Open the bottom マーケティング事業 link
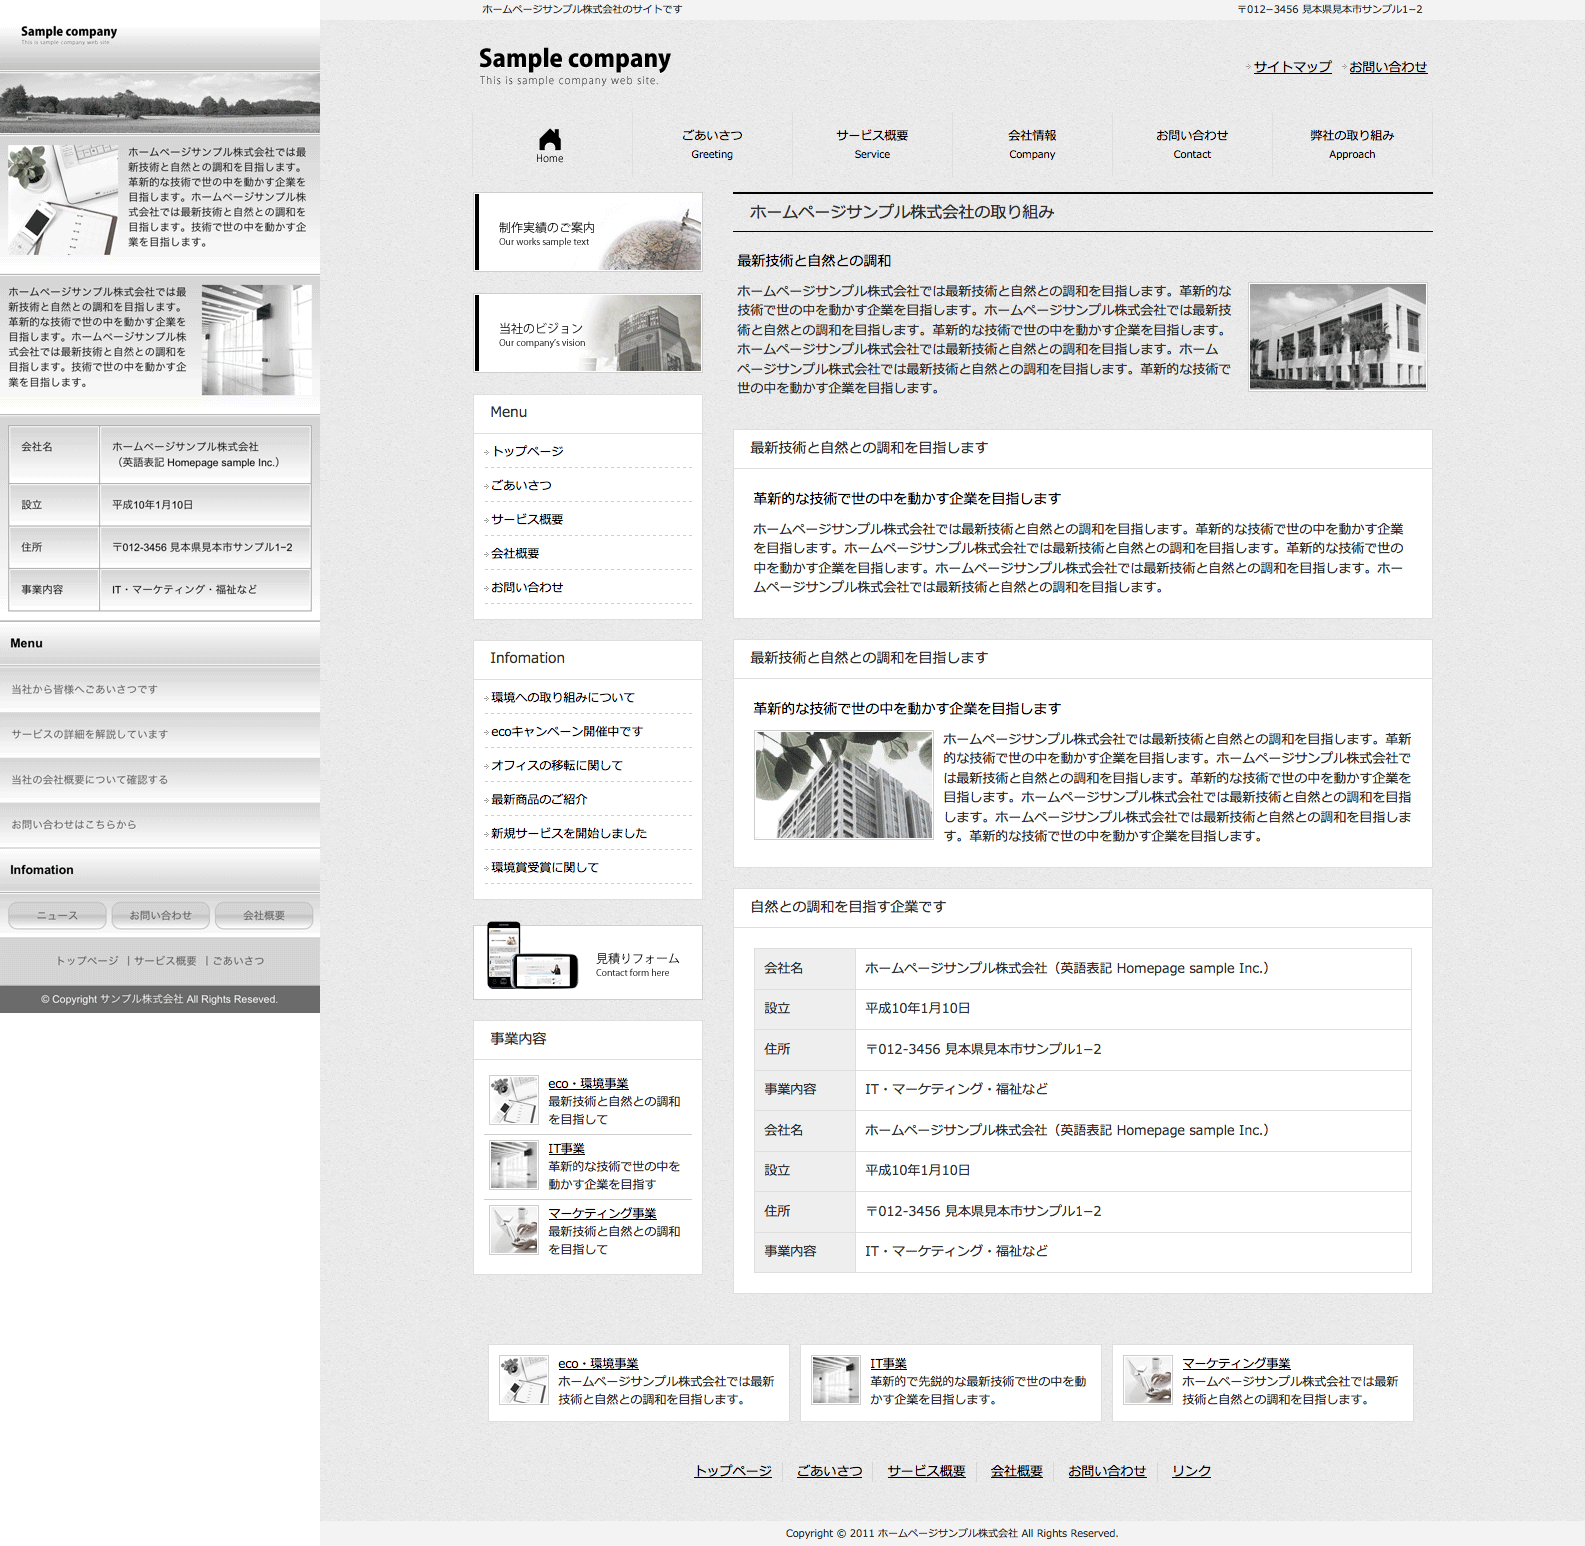The height and width of the screenshot is (1546, 1585). (1236, 1363)
